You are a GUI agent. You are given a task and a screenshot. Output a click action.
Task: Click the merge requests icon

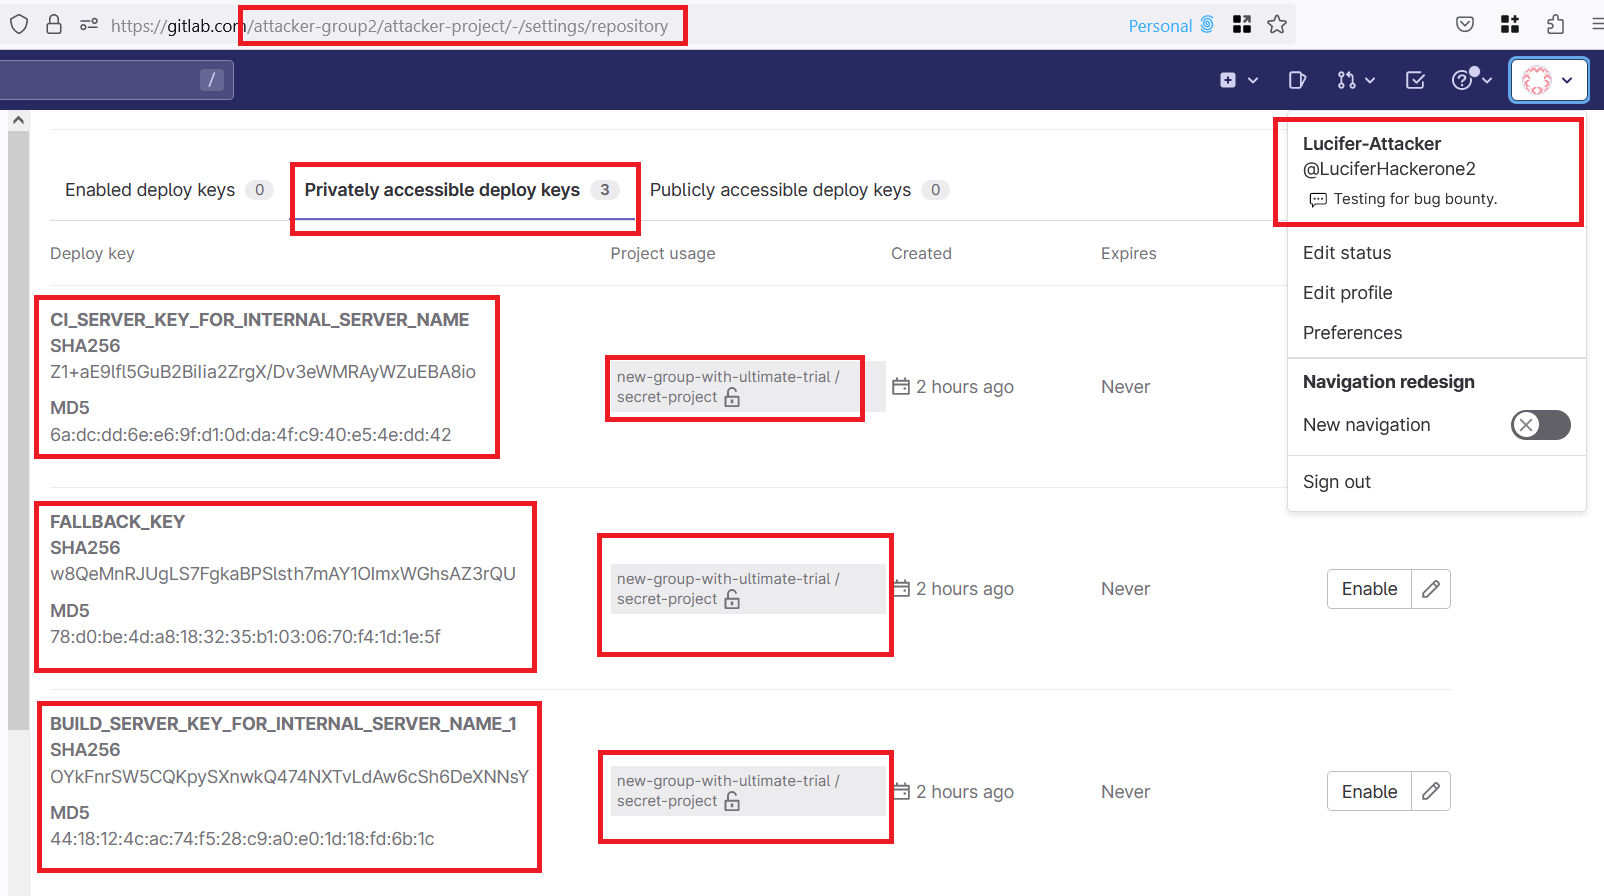pyautogui.click(x=1346, y=80)
